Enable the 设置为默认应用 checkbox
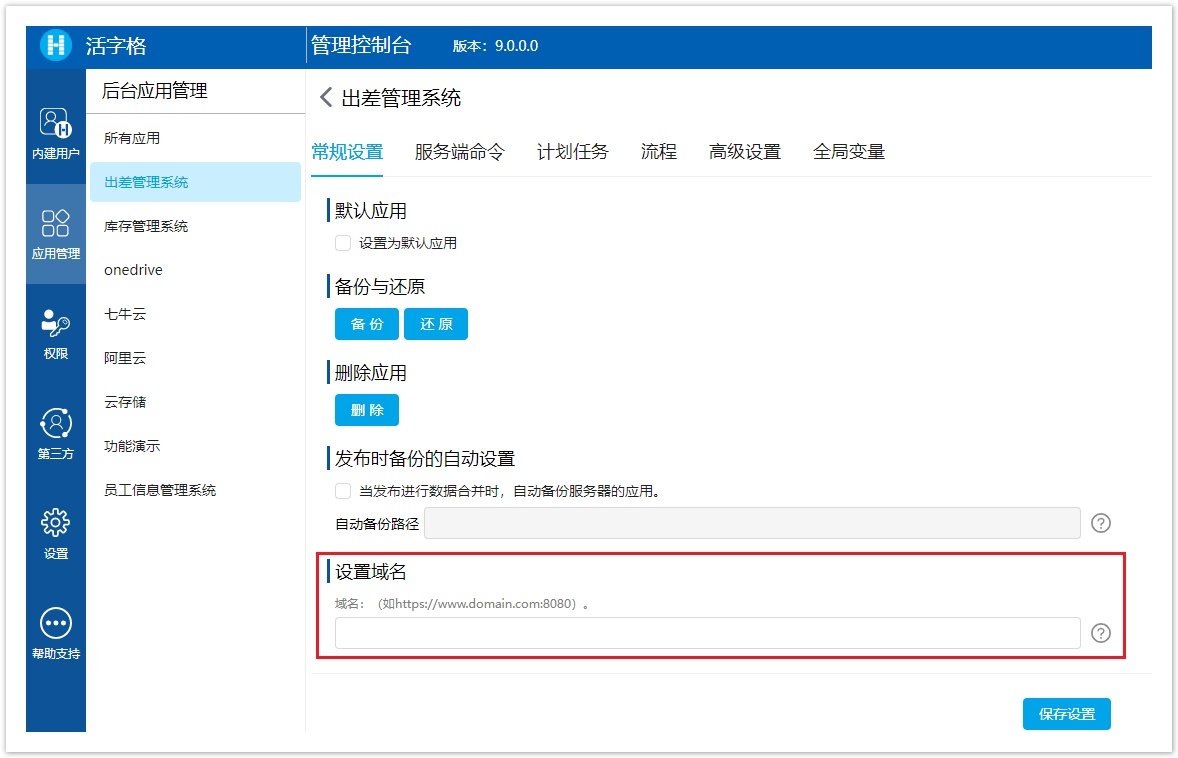The image size is (1178, 758). click(x=343, y=243)
